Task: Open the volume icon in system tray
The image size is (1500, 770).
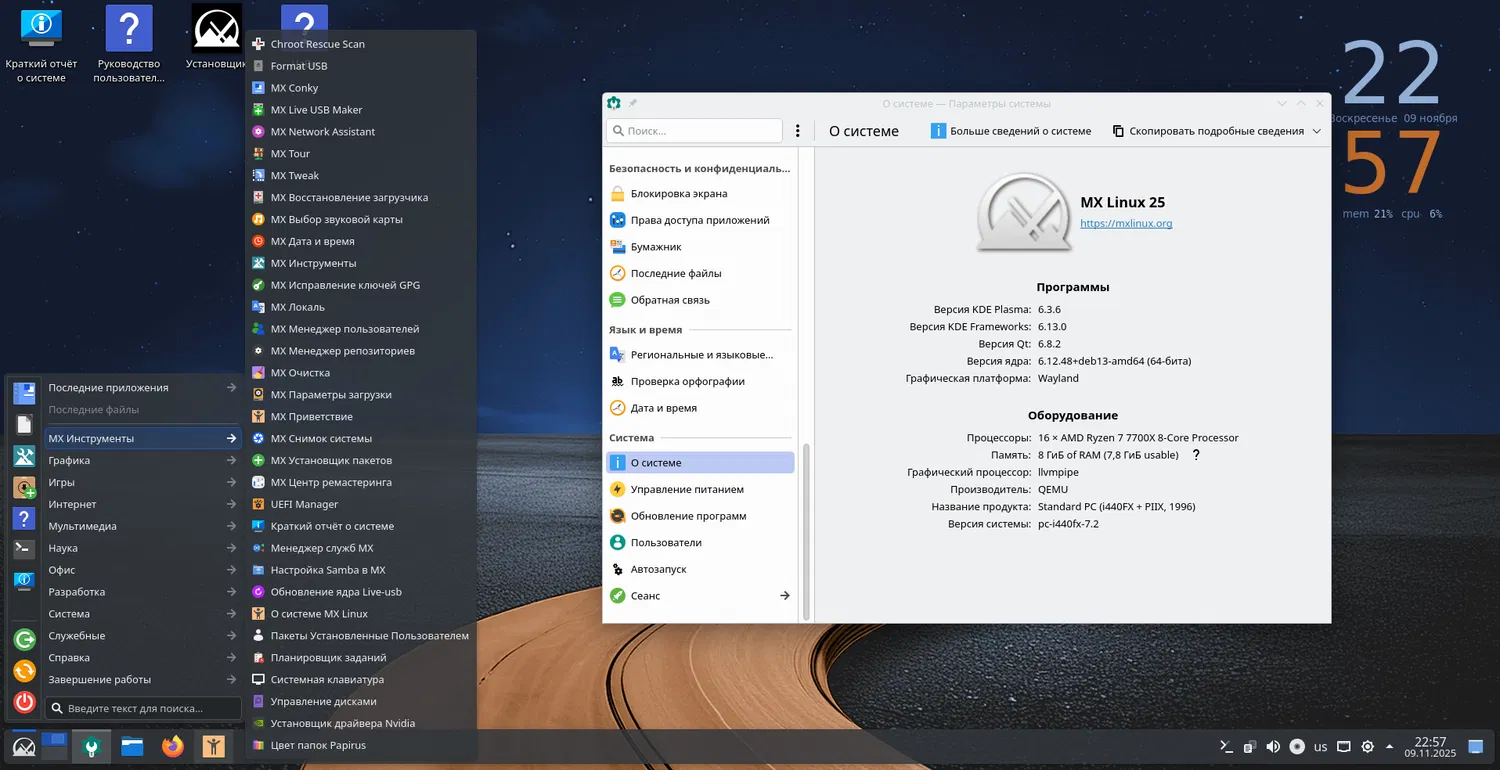Action: coord(1273,747)
